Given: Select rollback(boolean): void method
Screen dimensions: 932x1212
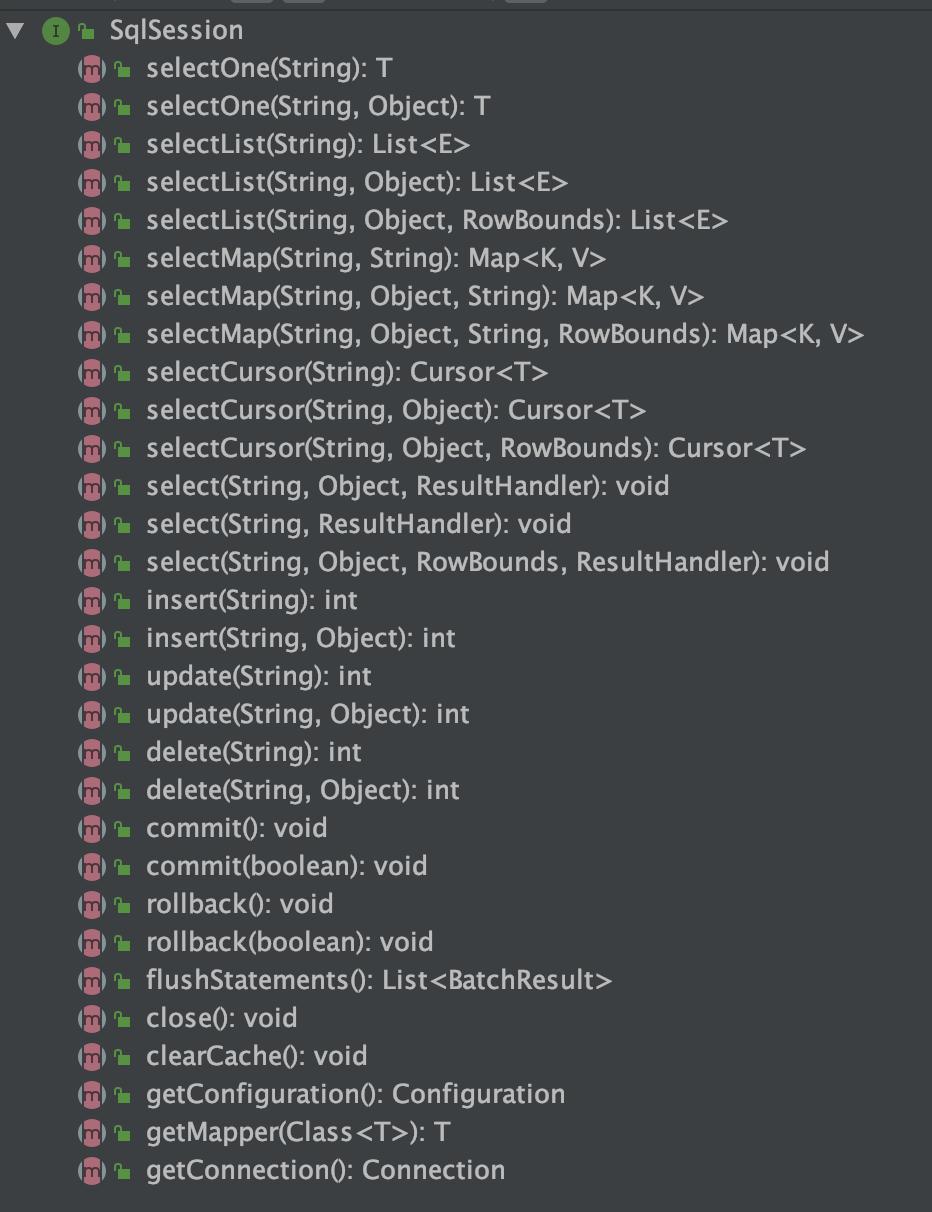Looking at the screenshot, I should coord(289,943).
